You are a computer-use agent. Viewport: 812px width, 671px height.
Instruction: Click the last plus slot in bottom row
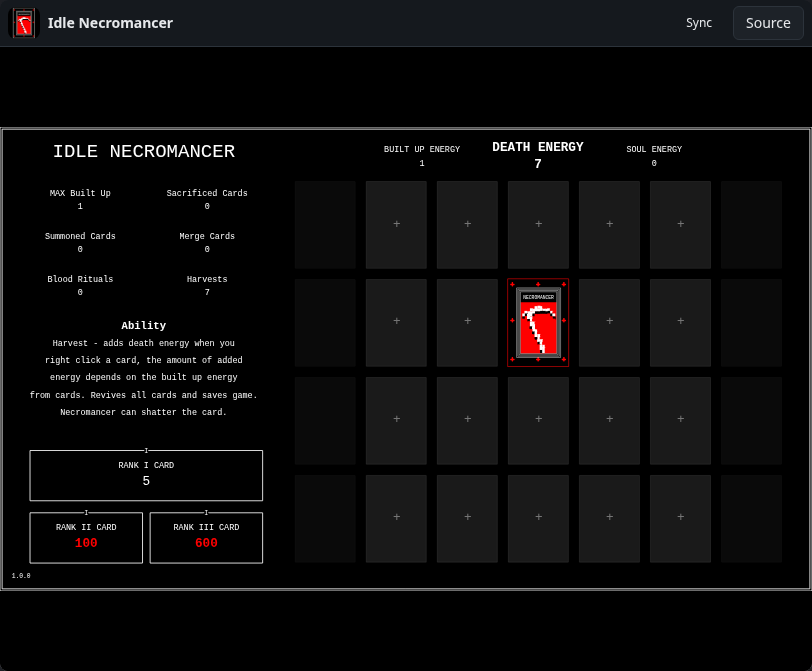coord(680,518)
